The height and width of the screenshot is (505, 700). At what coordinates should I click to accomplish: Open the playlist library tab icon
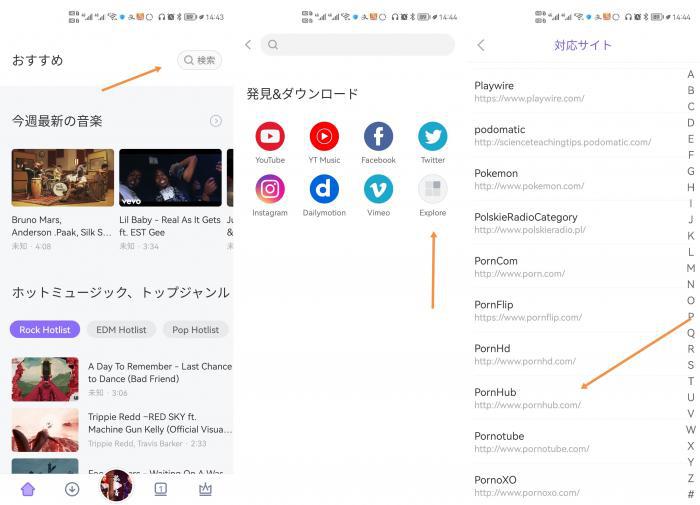161,489
